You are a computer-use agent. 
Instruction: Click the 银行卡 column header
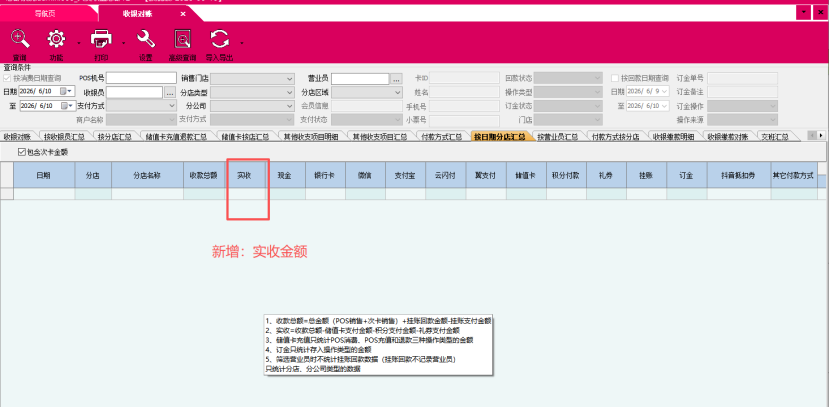click(x=325, y=174)
